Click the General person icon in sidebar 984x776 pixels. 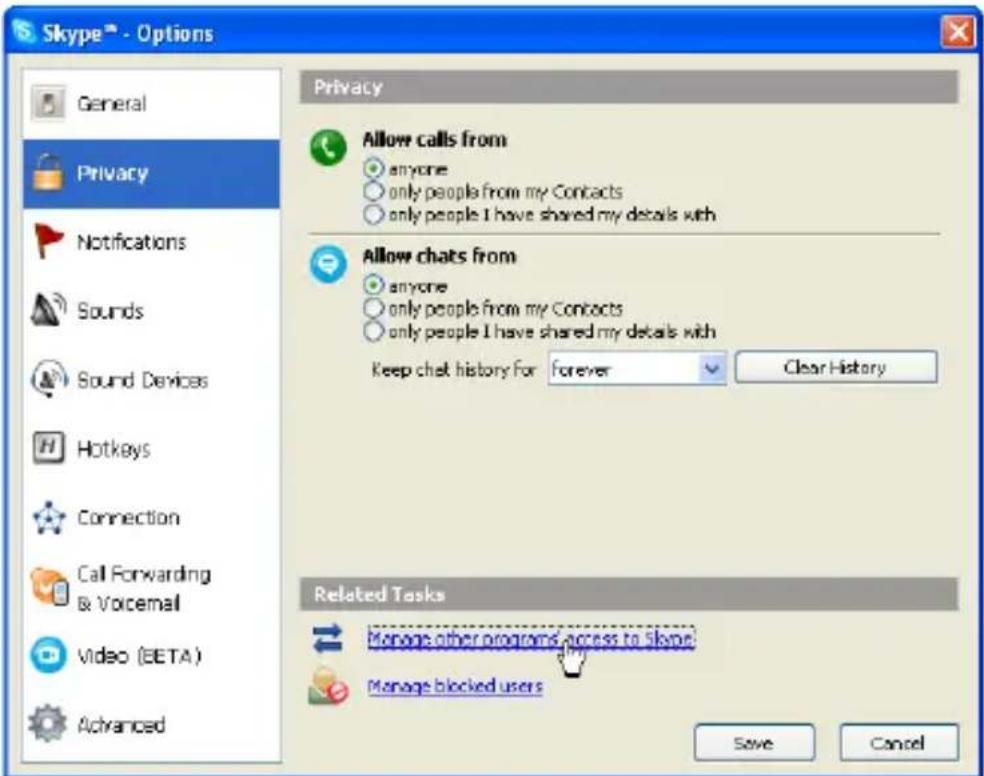tap(48, 104)
